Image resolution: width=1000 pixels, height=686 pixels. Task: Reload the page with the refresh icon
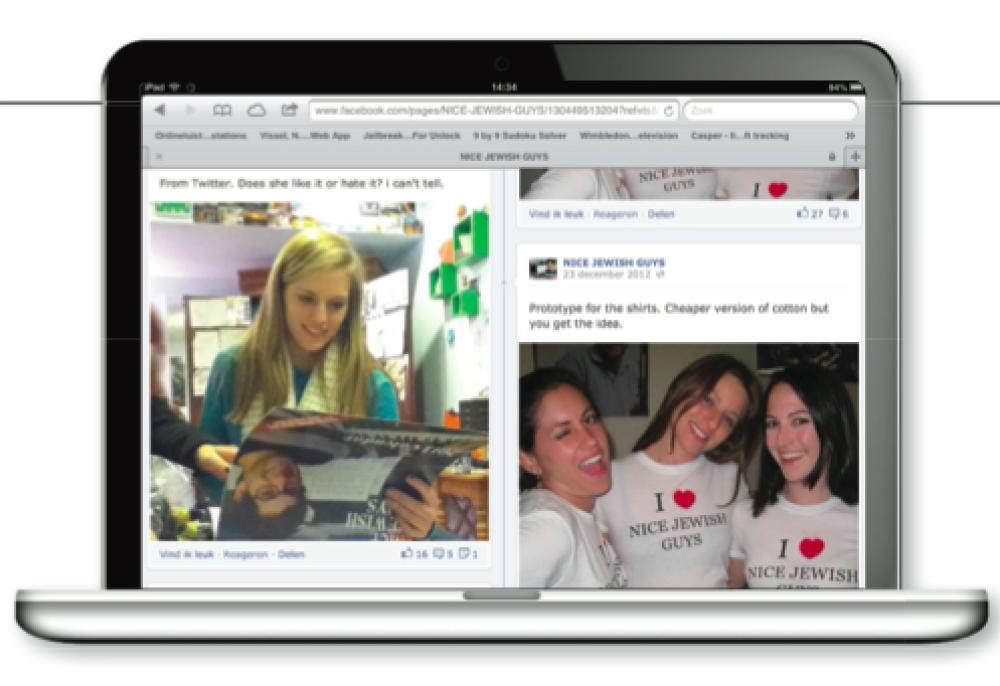click(x=668, y=111)
